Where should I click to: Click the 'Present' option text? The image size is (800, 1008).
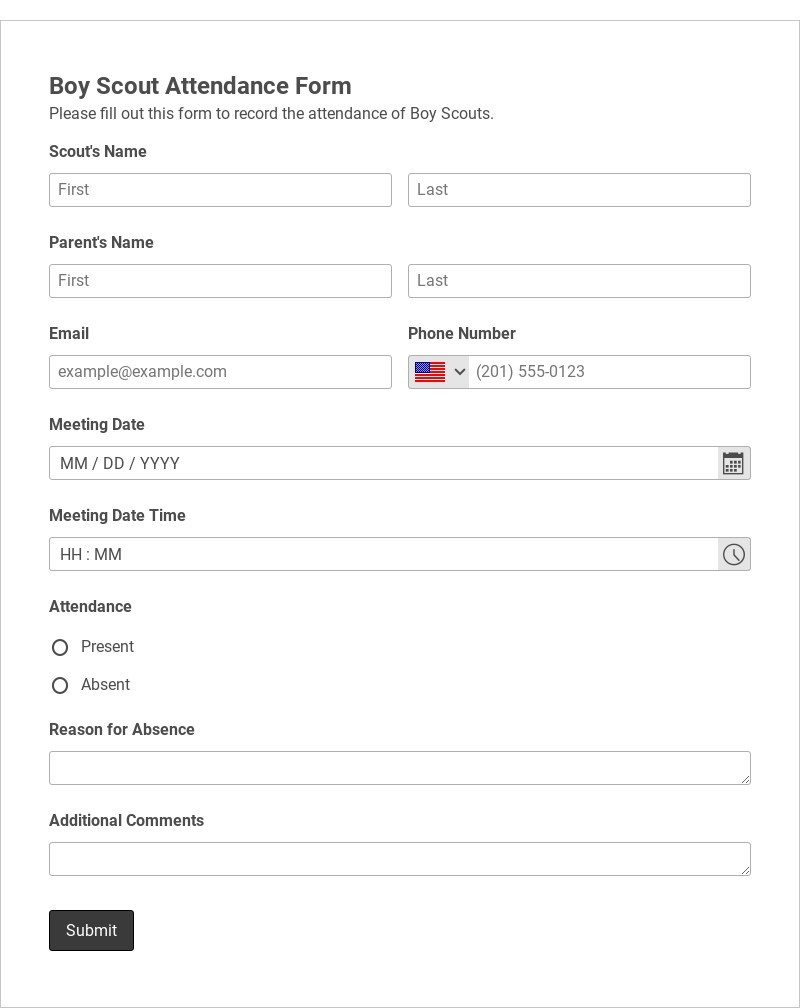click(107, 646)
